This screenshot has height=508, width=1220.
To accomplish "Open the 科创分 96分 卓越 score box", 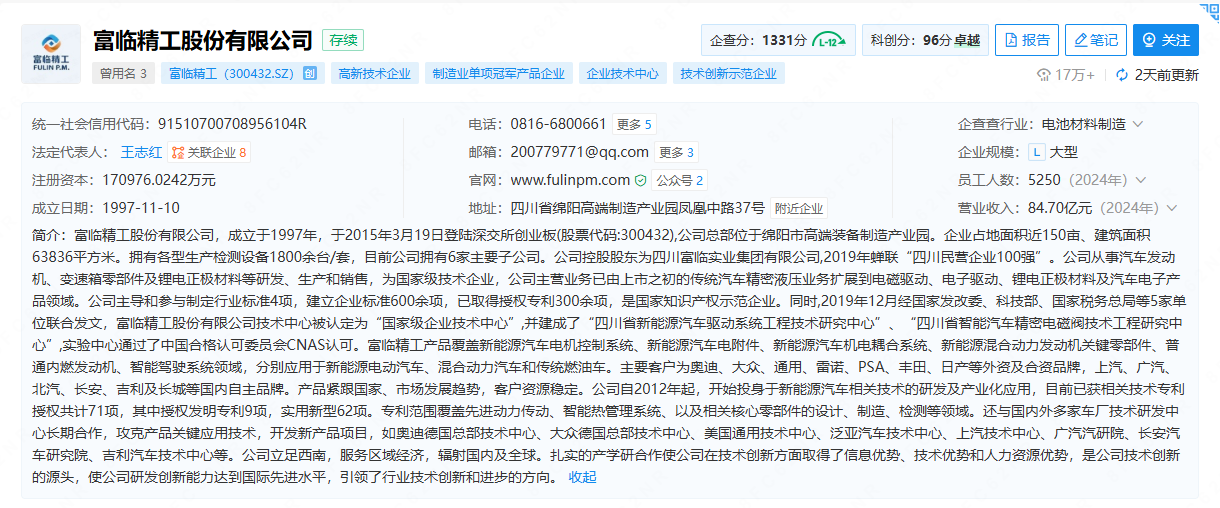I will point(925,40).
